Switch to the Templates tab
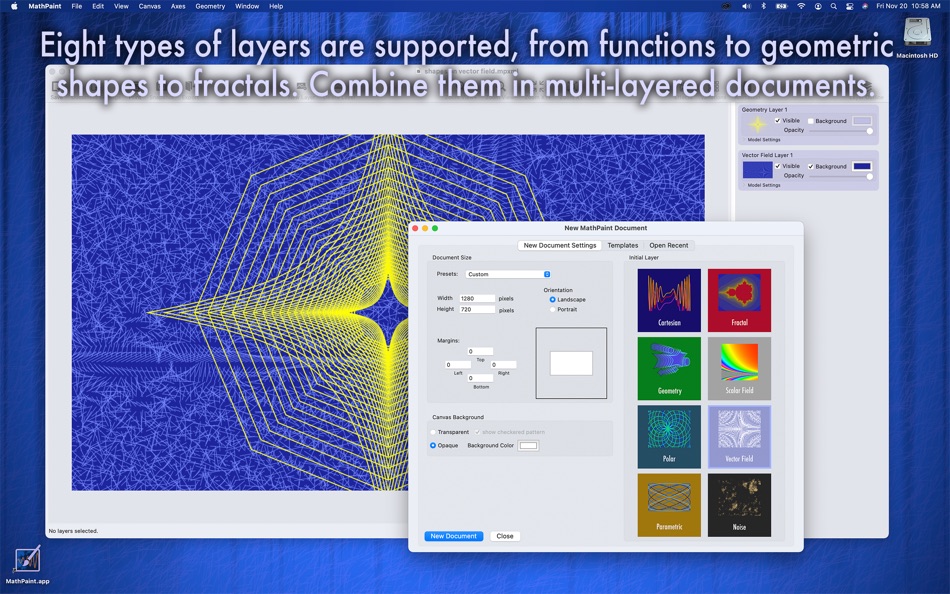The image size is (950, 594). click(623, 245)
